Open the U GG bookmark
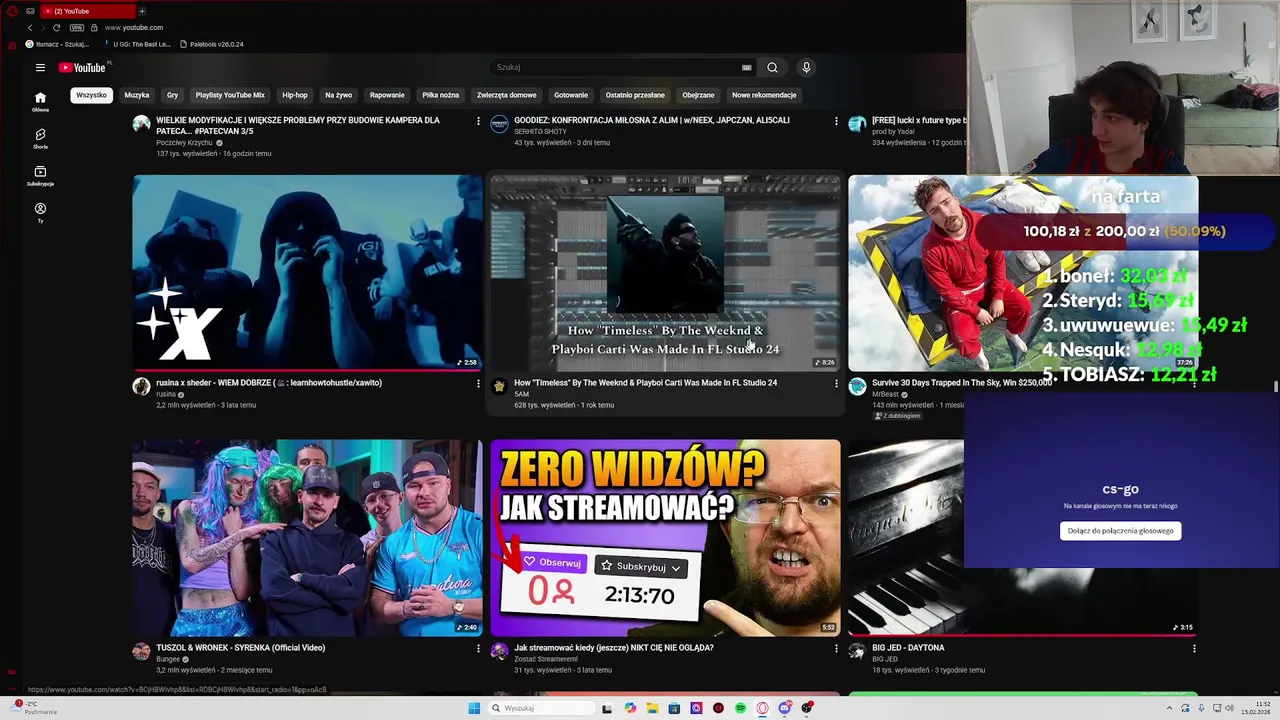The image size is (1280, 720). click(x=137, y=44)
